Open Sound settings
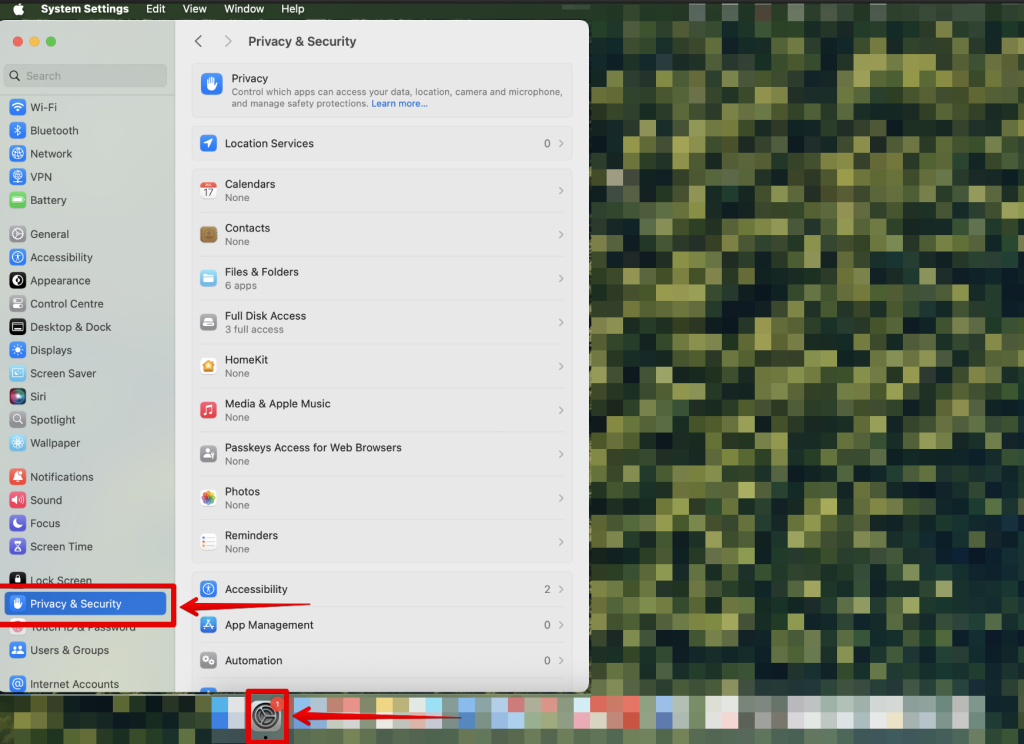This screenshot has width=1024, height=744. pos(86,500)
